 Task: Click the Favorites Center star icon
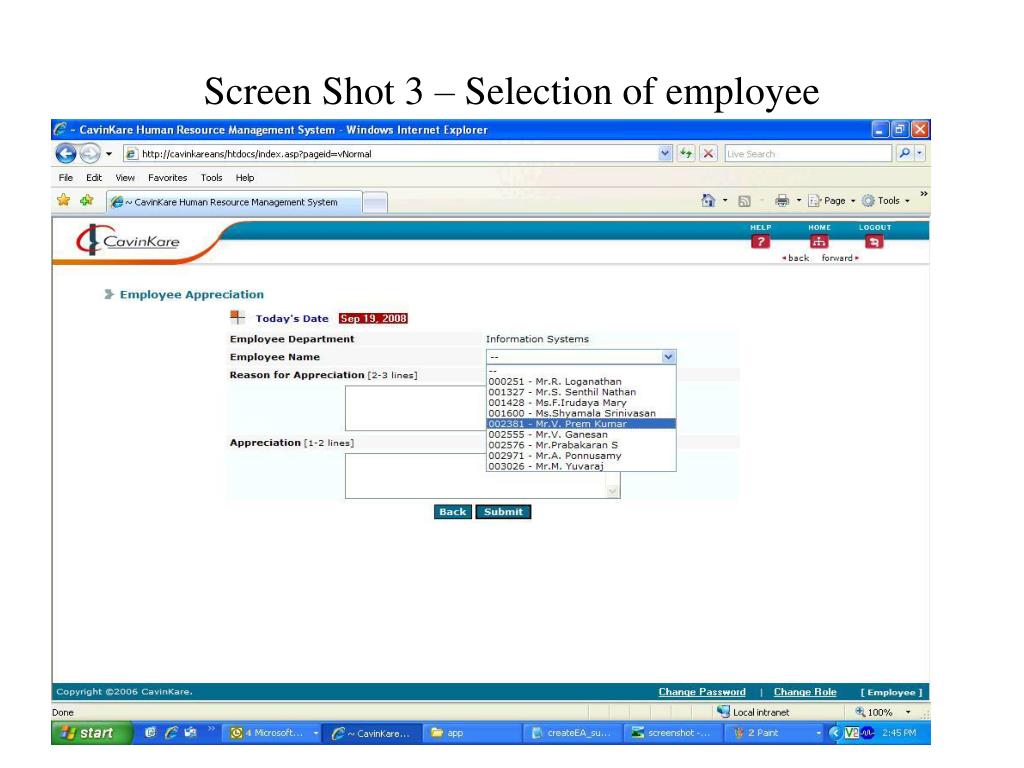coord(63,200)
